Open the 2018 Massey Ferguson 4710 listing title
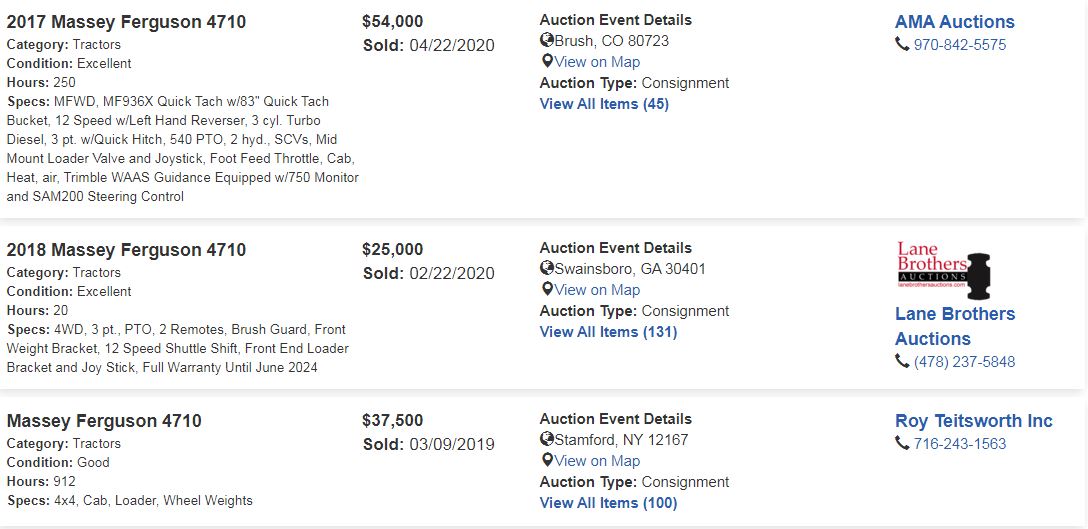The height and width of the screenshot is (529, 1088). [126, 250]
